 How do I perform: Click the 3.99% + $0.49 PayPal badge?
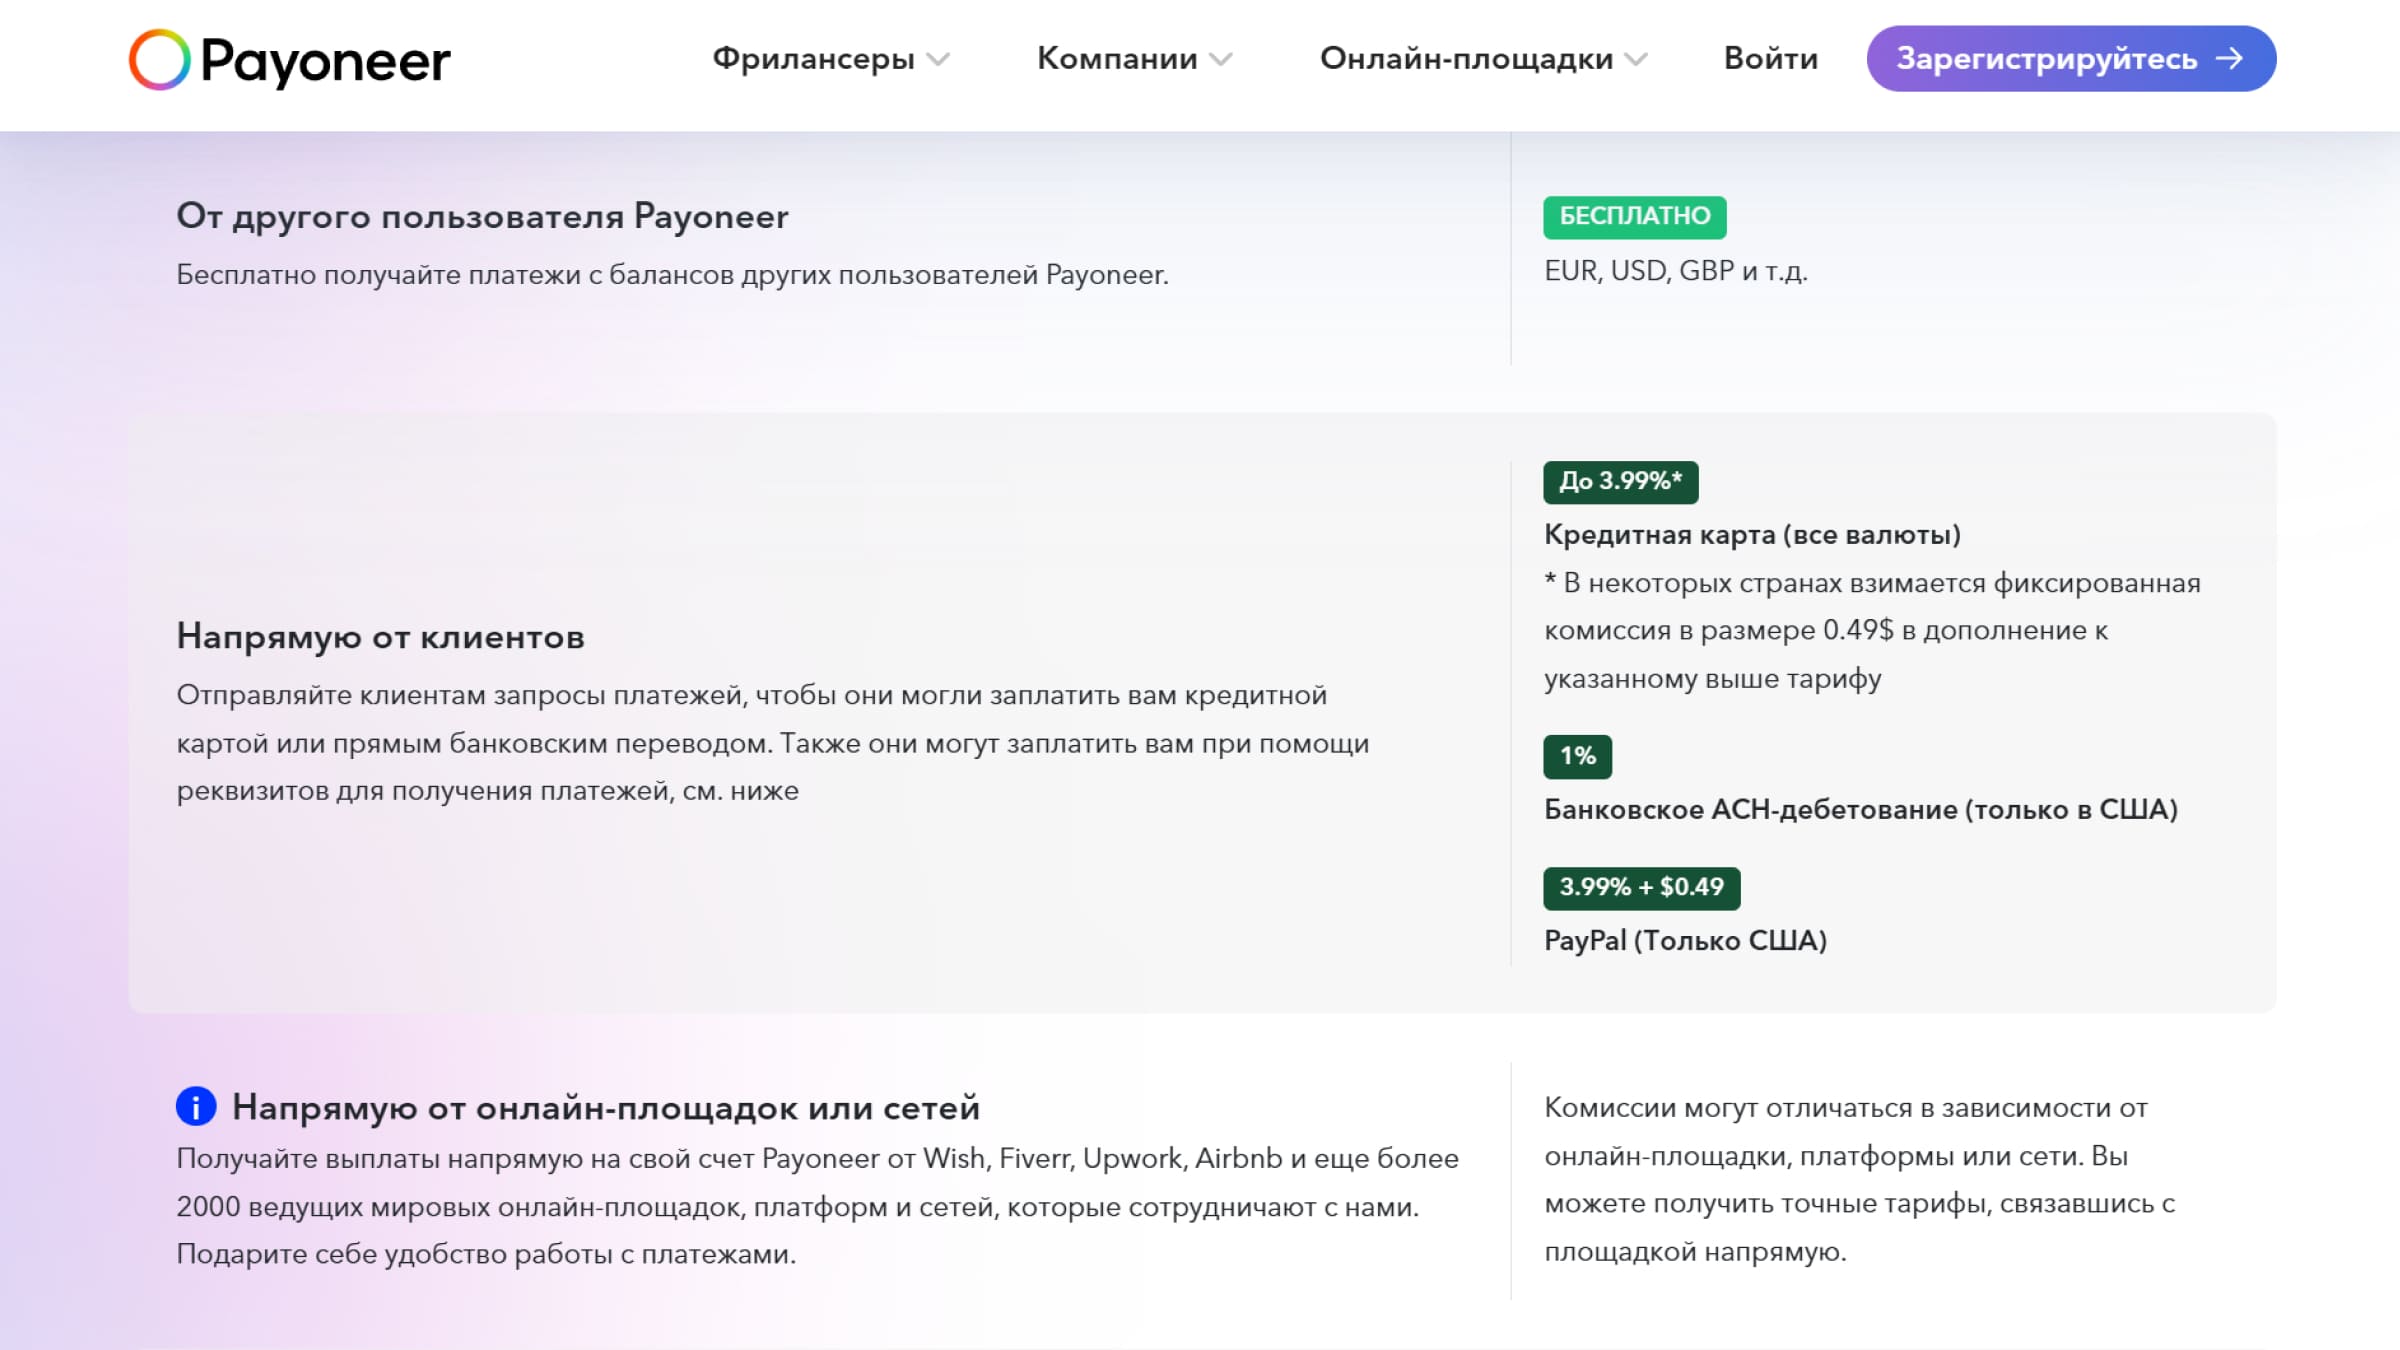point(1641,887)
